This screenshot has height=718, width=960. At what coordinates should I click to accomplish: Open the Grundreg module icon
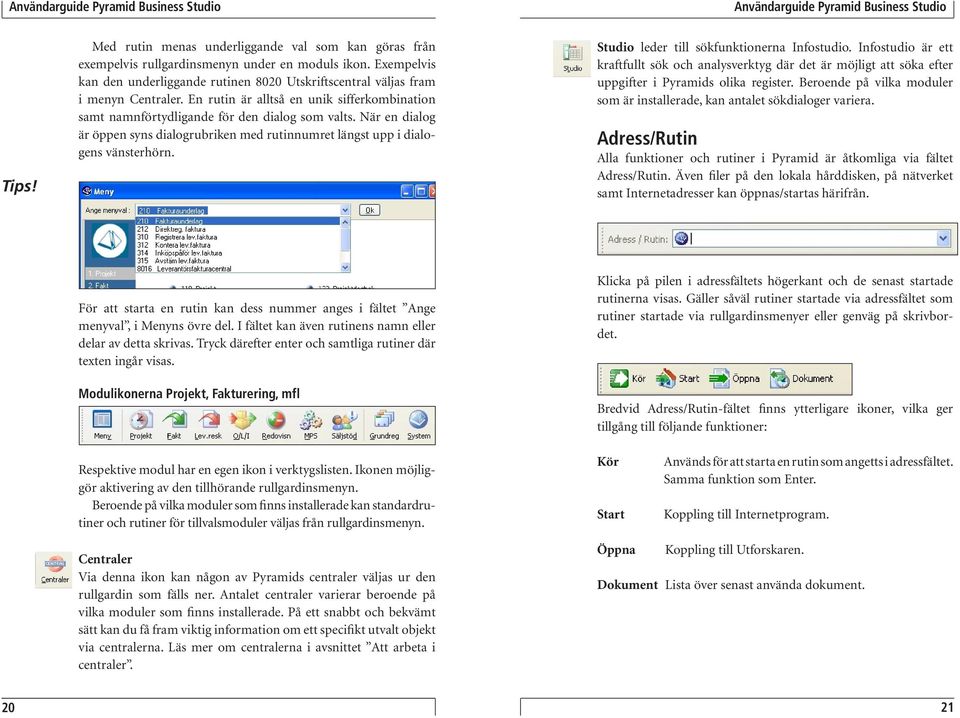(x=384, y=425)
